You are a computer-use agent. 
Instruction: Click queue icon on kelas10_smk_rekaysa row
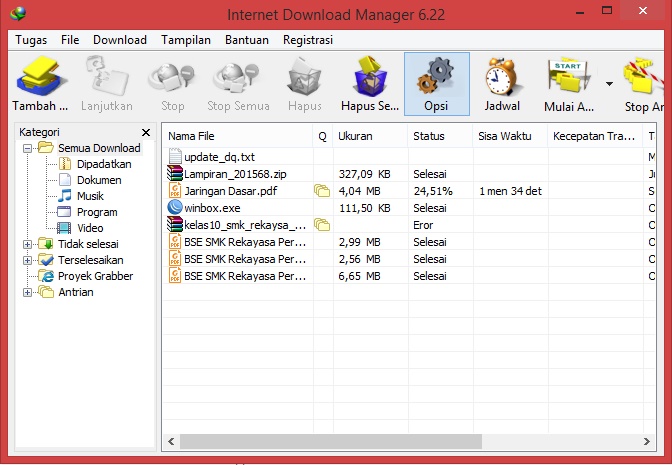(x=322, y=225)
